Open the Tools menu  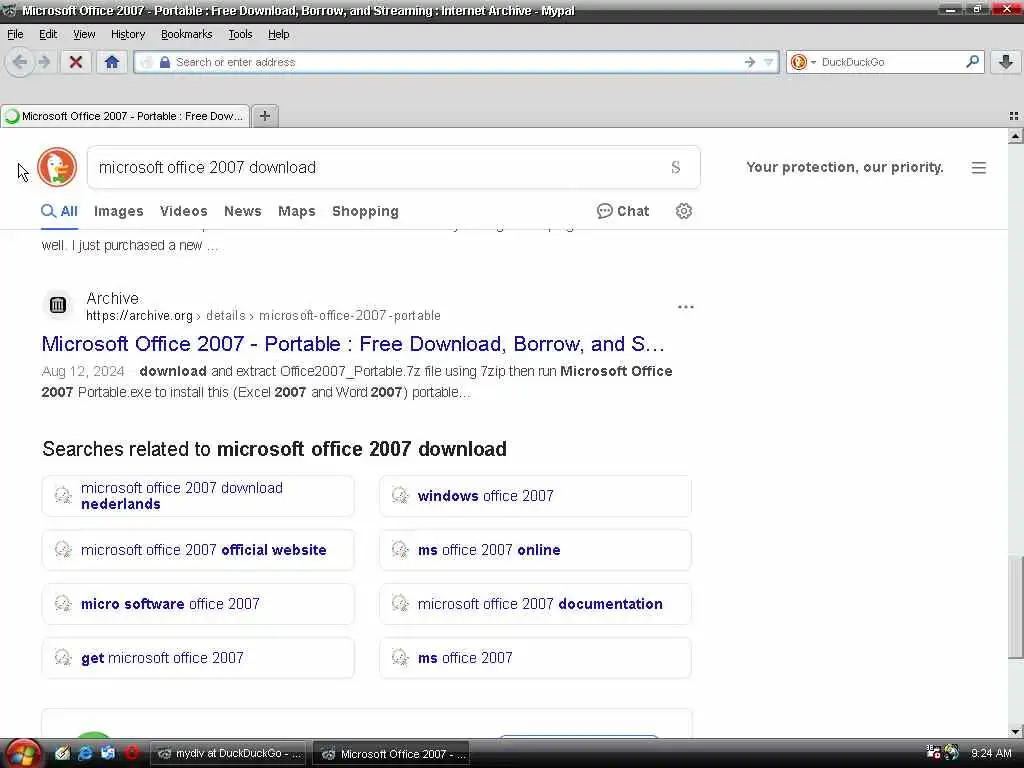pyautogui.click(x=240, y=34)
